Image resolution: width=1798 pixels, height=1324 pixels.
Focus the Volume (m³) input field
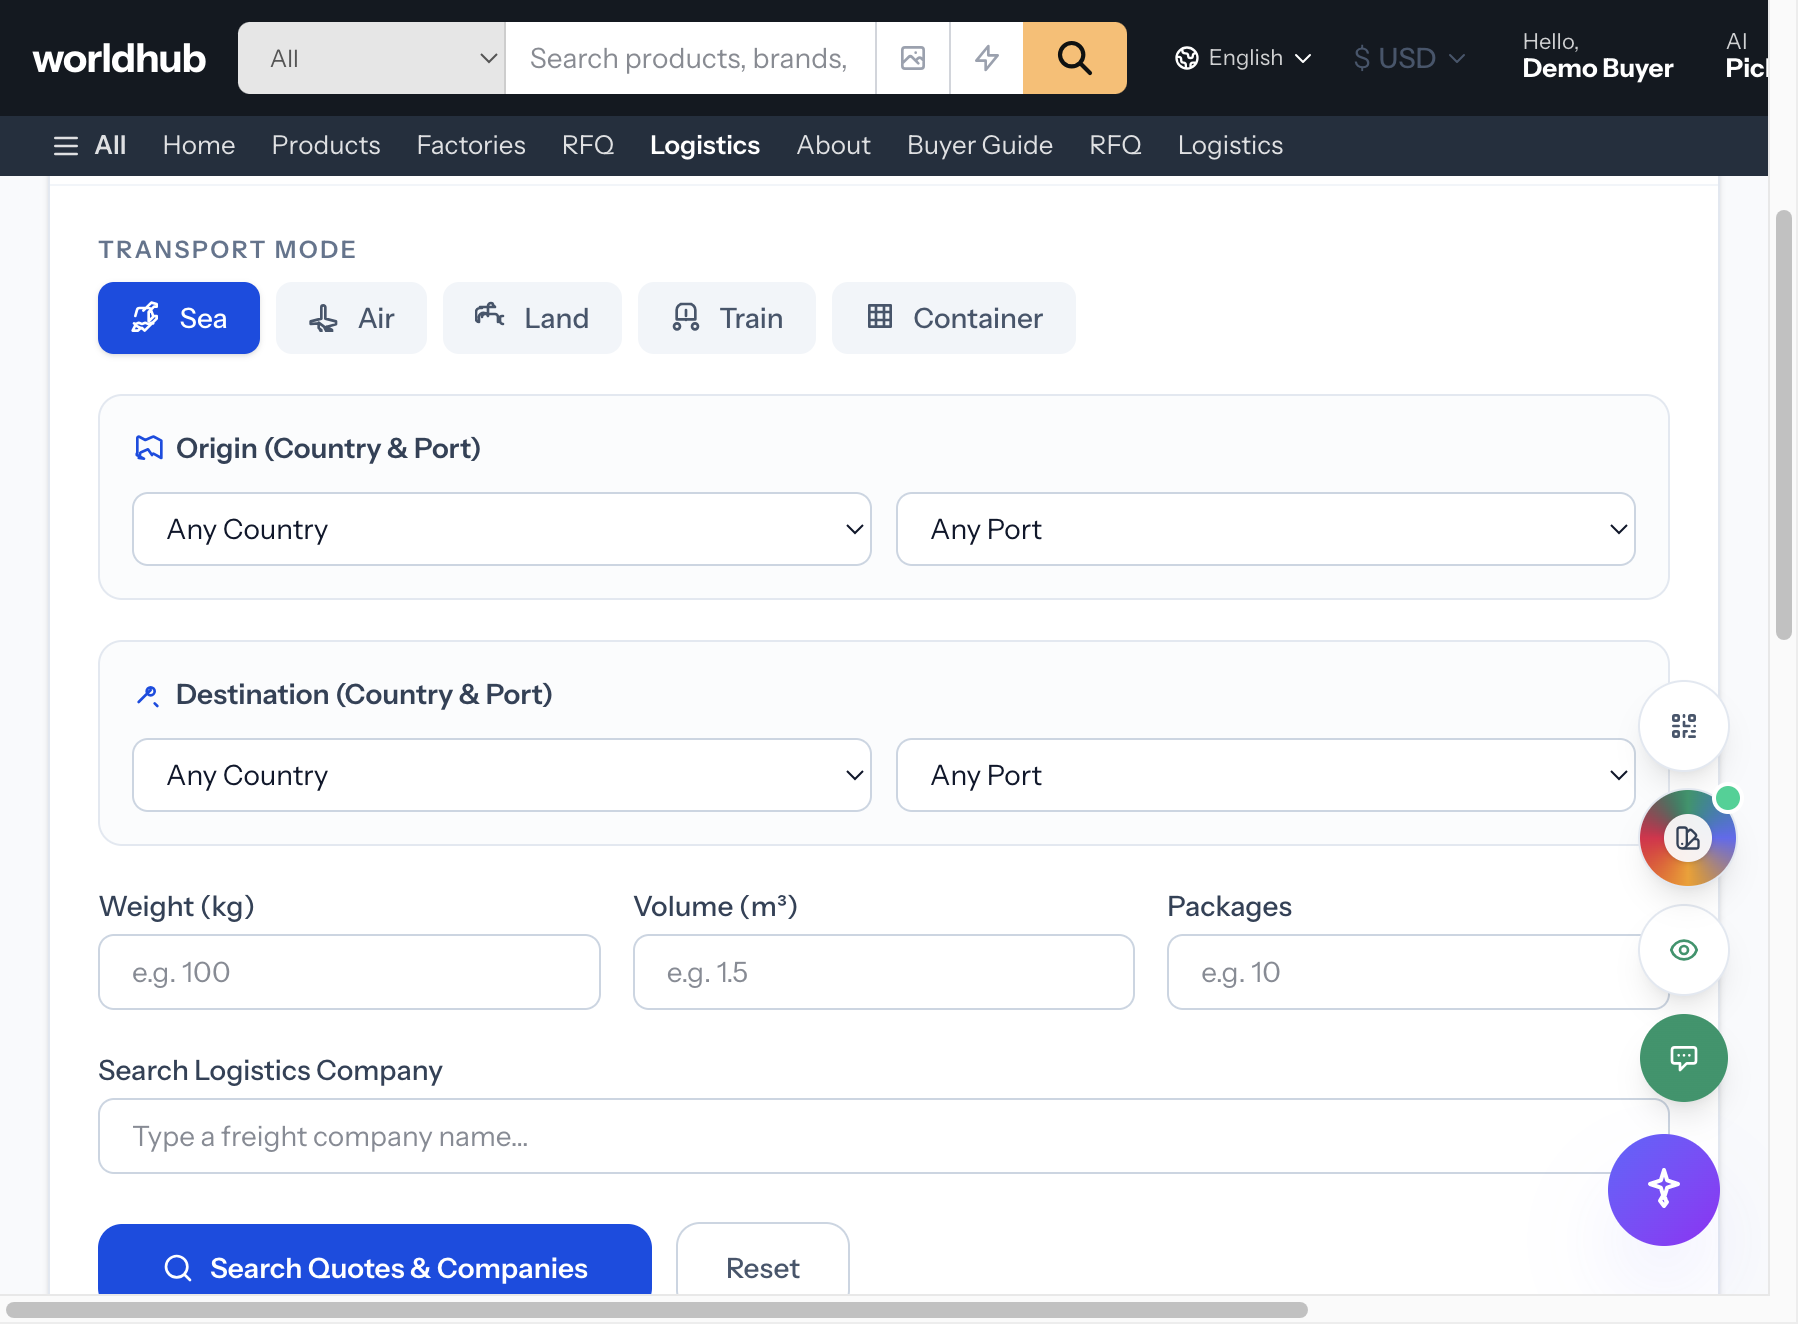[x=884, y=972]
